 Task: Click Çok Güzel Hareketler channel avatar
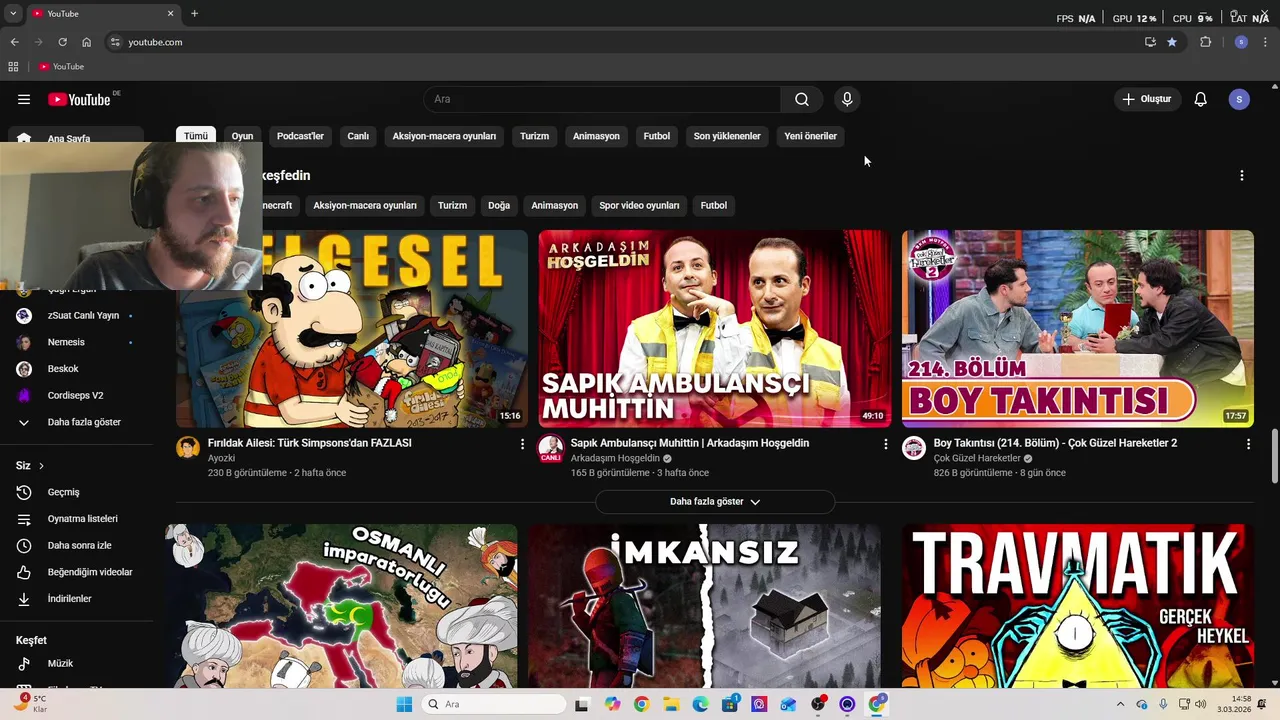coord(914,448)
